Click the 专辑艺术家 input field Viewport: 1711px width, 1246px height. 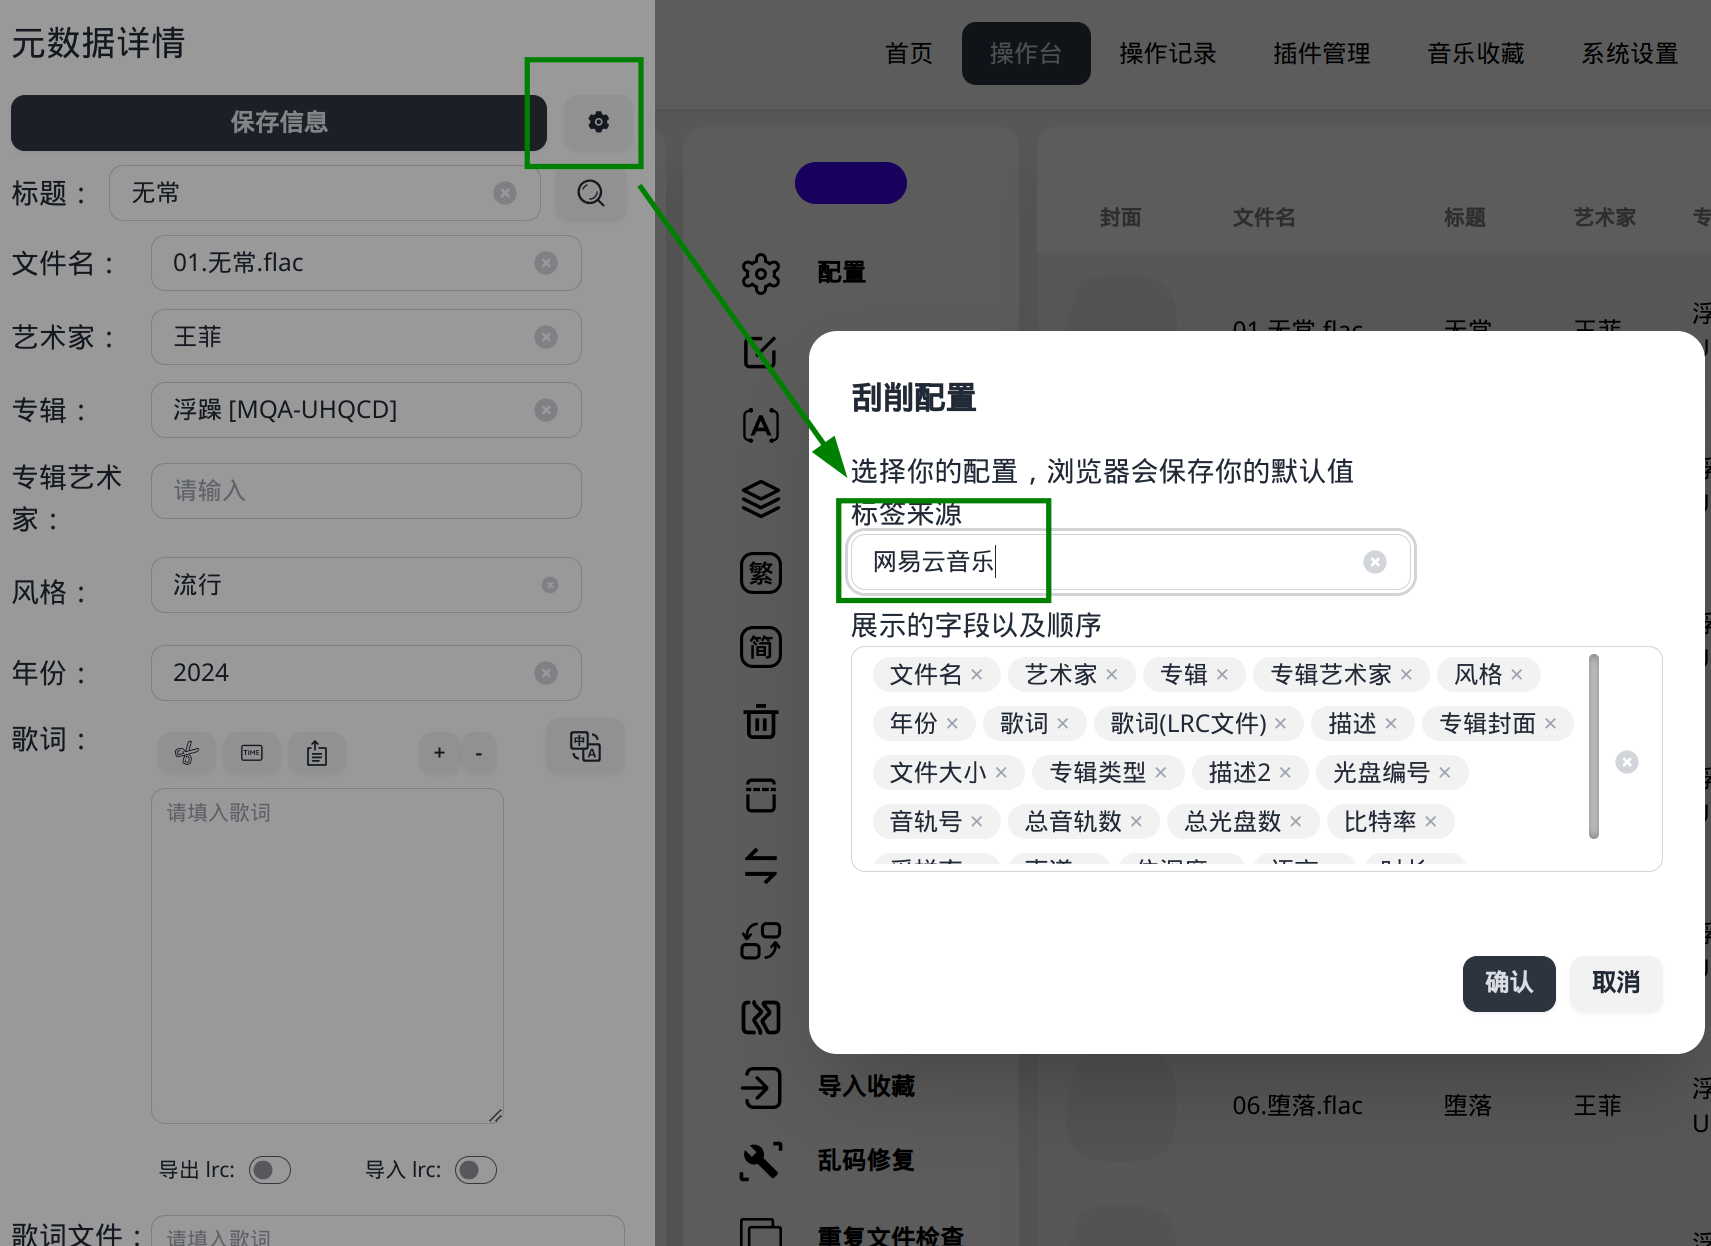tap(366, 491)
